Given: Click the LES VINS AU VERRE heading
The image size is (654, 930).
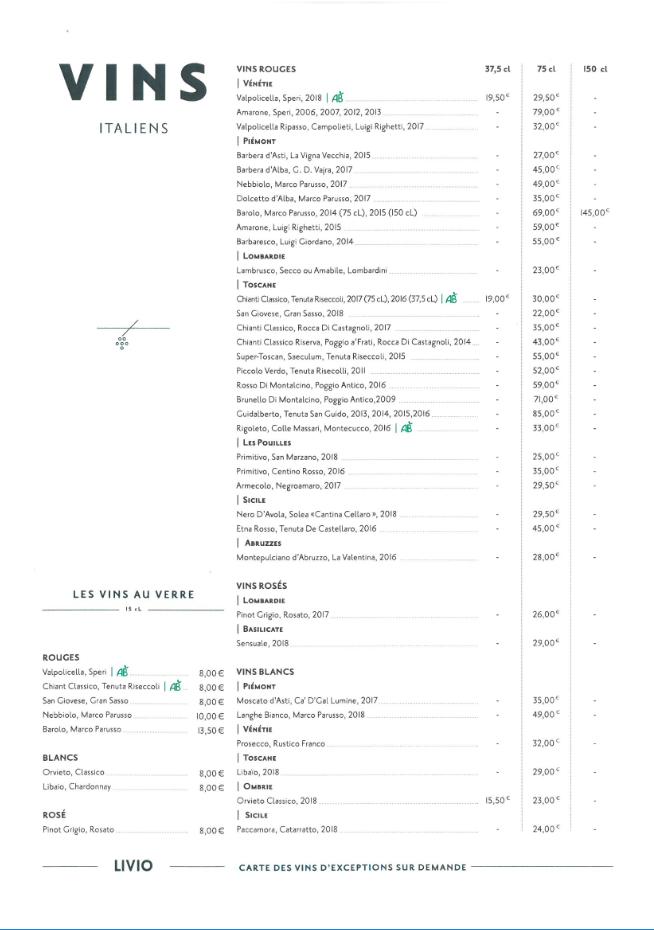Looking at the screenshot, I should pos(133,594).
